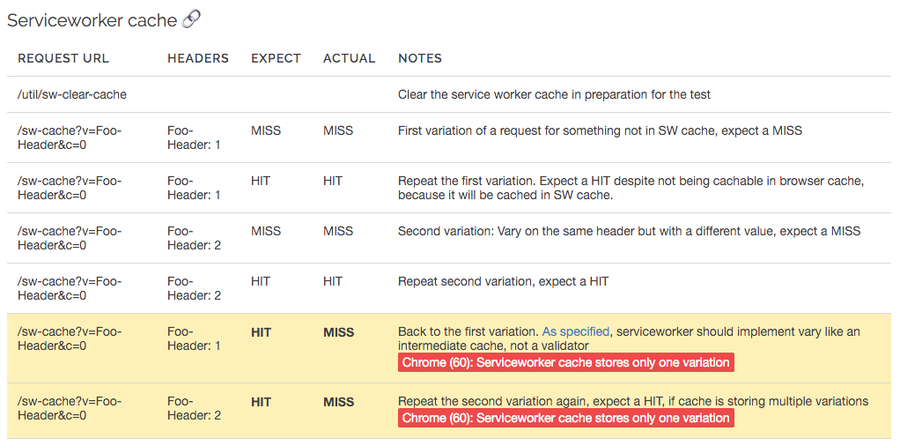This screenshot has height=446, width=900.
Task: Click Foo-Header: 2 in the last row
Action: [x=194, y=408]
